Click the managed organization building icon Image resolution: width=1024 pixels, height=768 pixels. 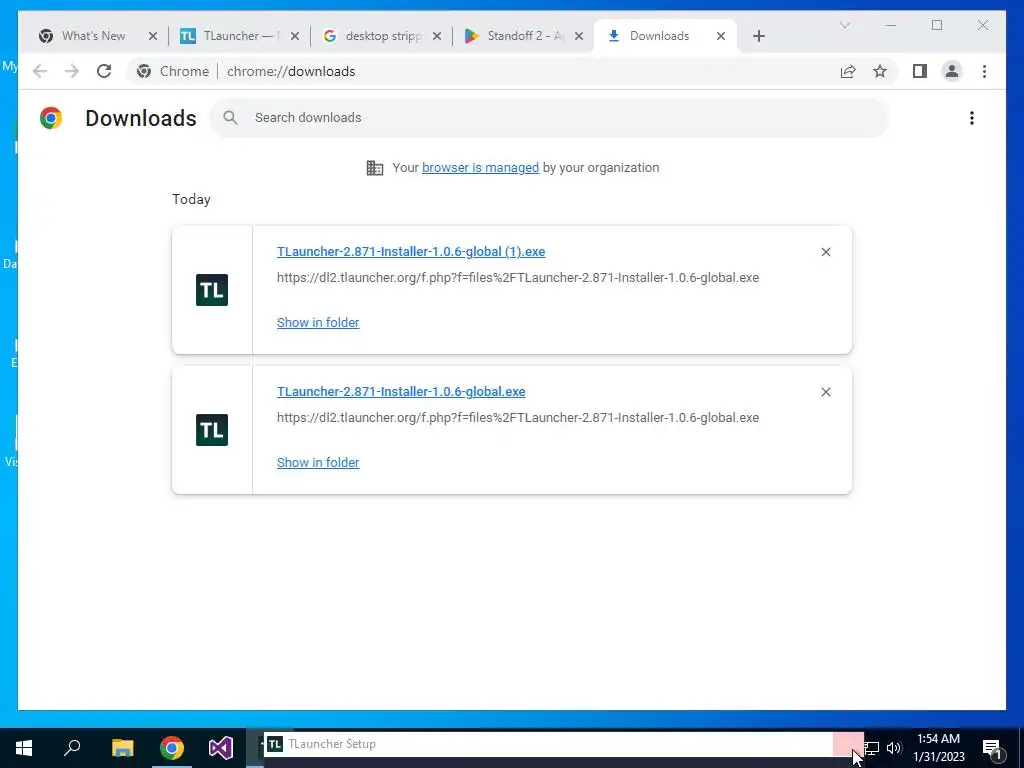pyautogui.click(x=375, y=168)
